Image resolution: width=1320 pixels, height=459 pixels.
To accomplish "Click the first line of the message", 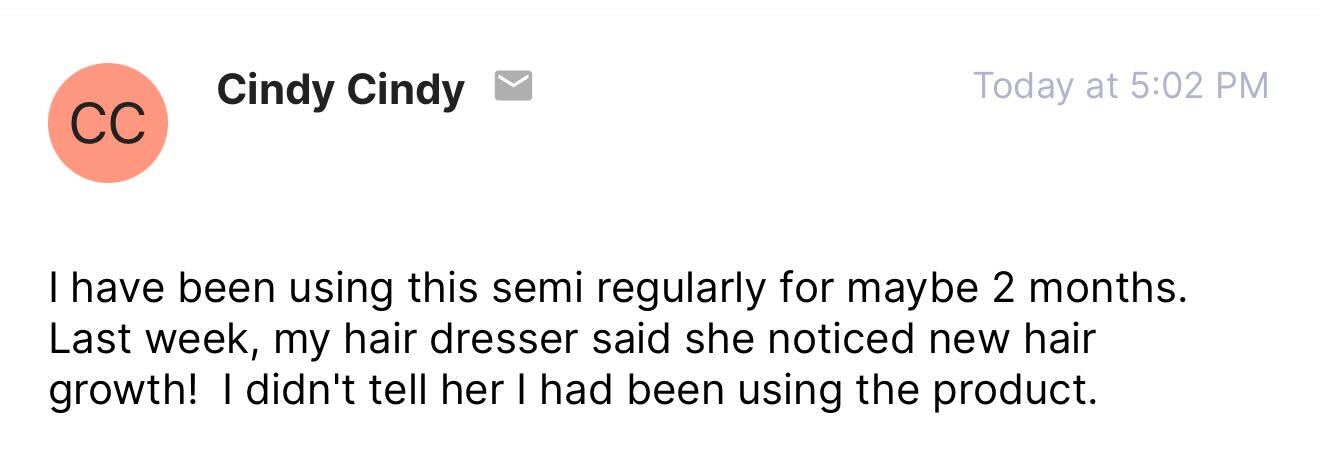I will click(618, 290).
